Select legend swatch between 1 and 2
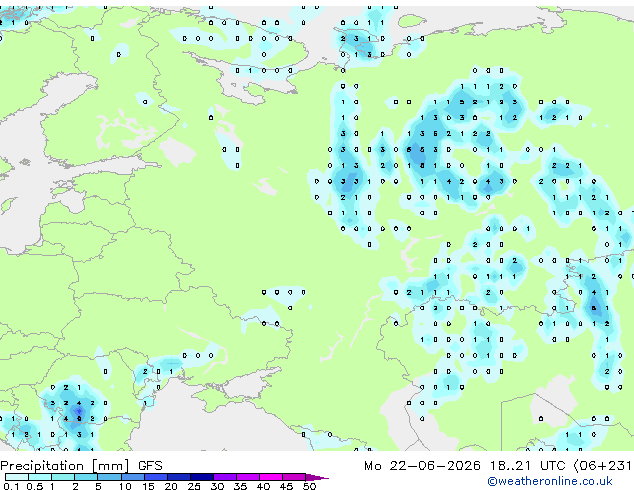 coord(63,477)
